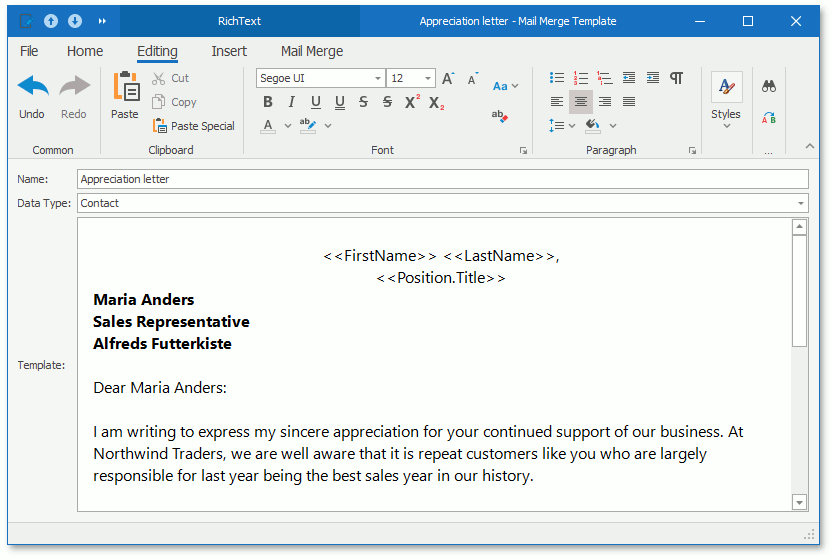Click the next record down arrow icon
The width and height of the screenshot is (833, 560).
pos(75,21)
